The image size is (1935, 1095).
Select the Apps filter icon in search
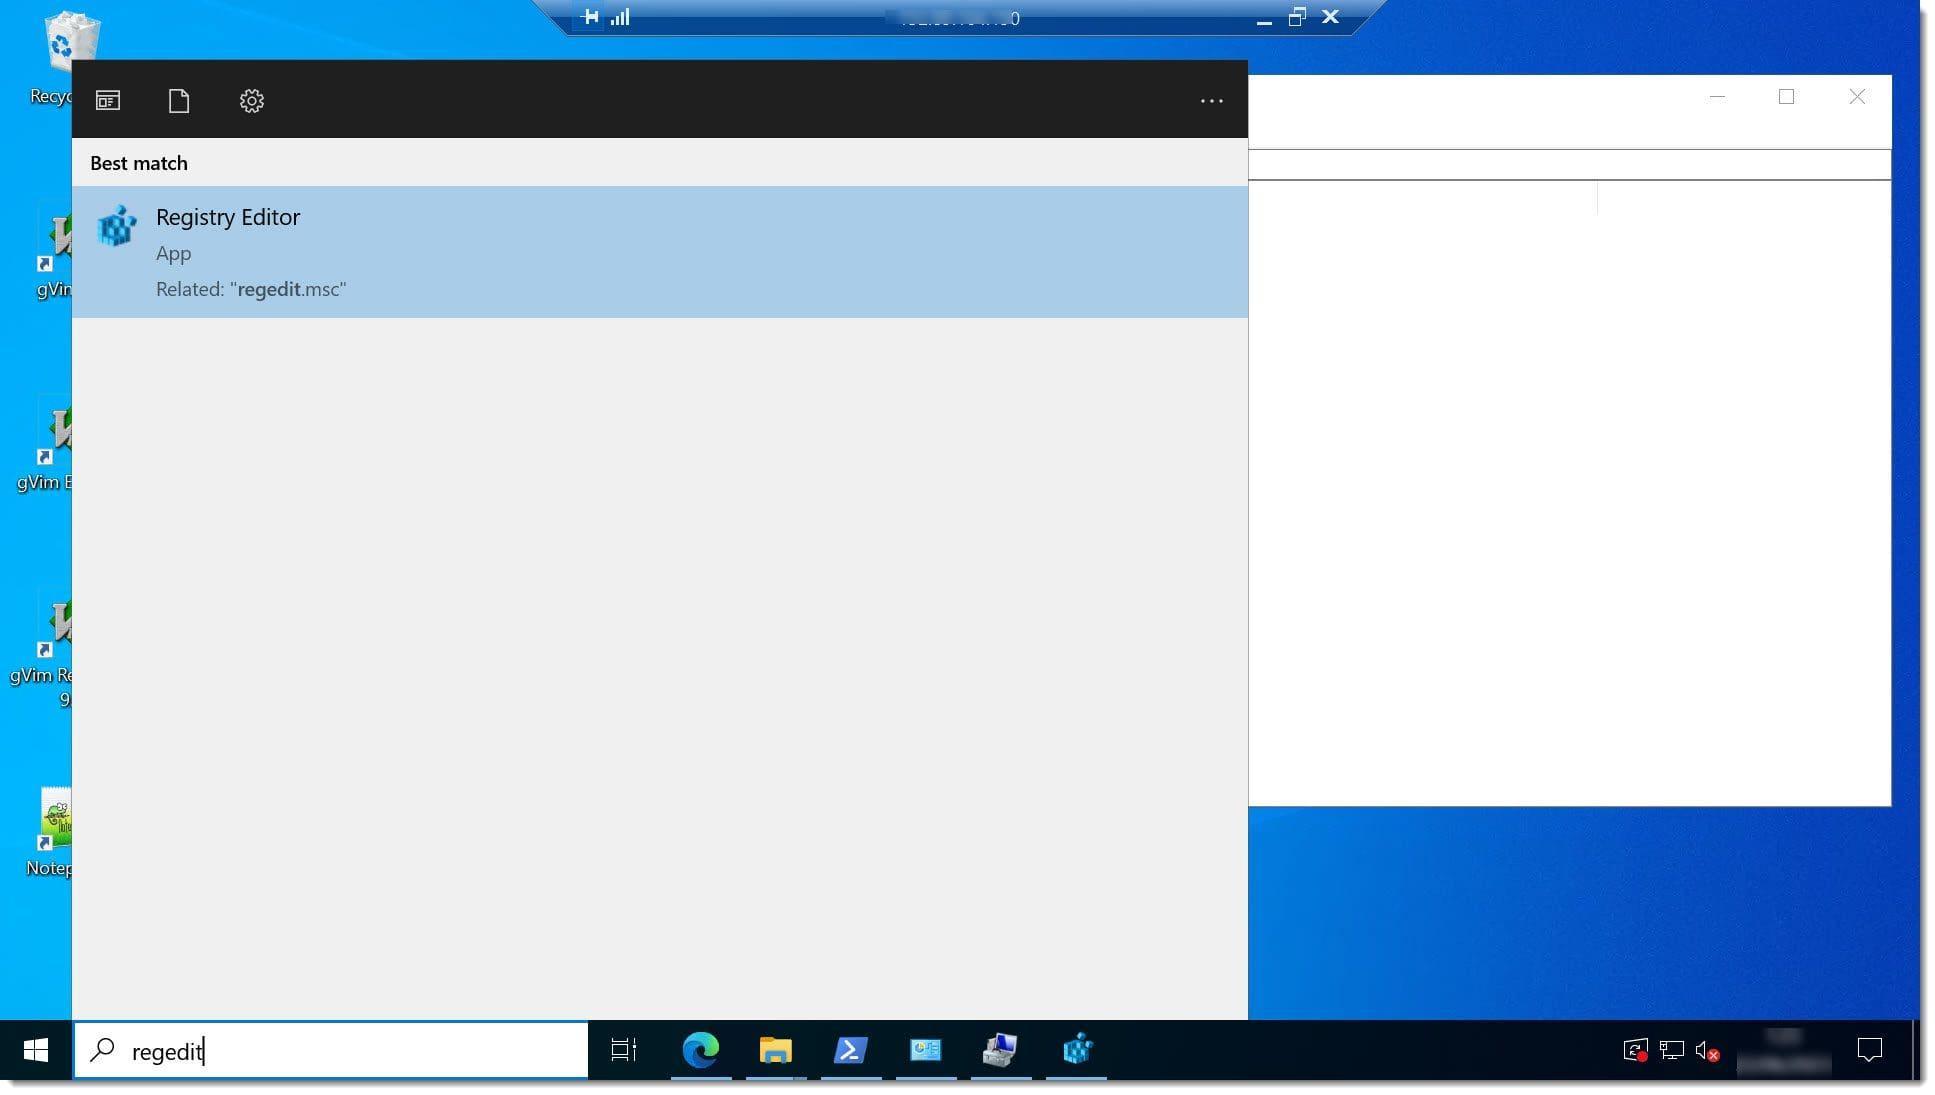[108, 101]
